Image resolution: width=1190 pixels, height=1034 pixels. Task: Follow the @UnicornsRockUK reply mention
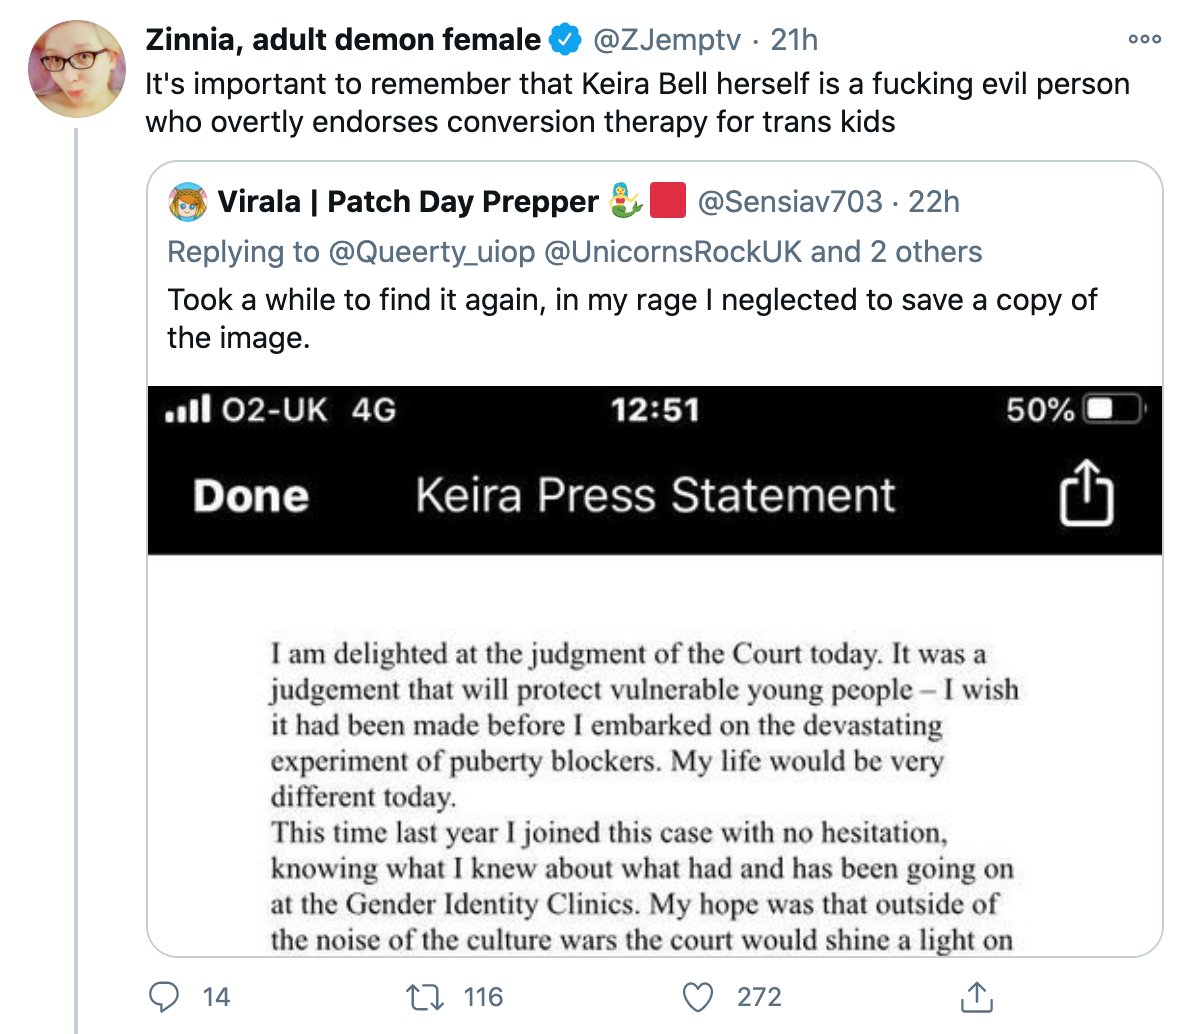tap(673, 252)
